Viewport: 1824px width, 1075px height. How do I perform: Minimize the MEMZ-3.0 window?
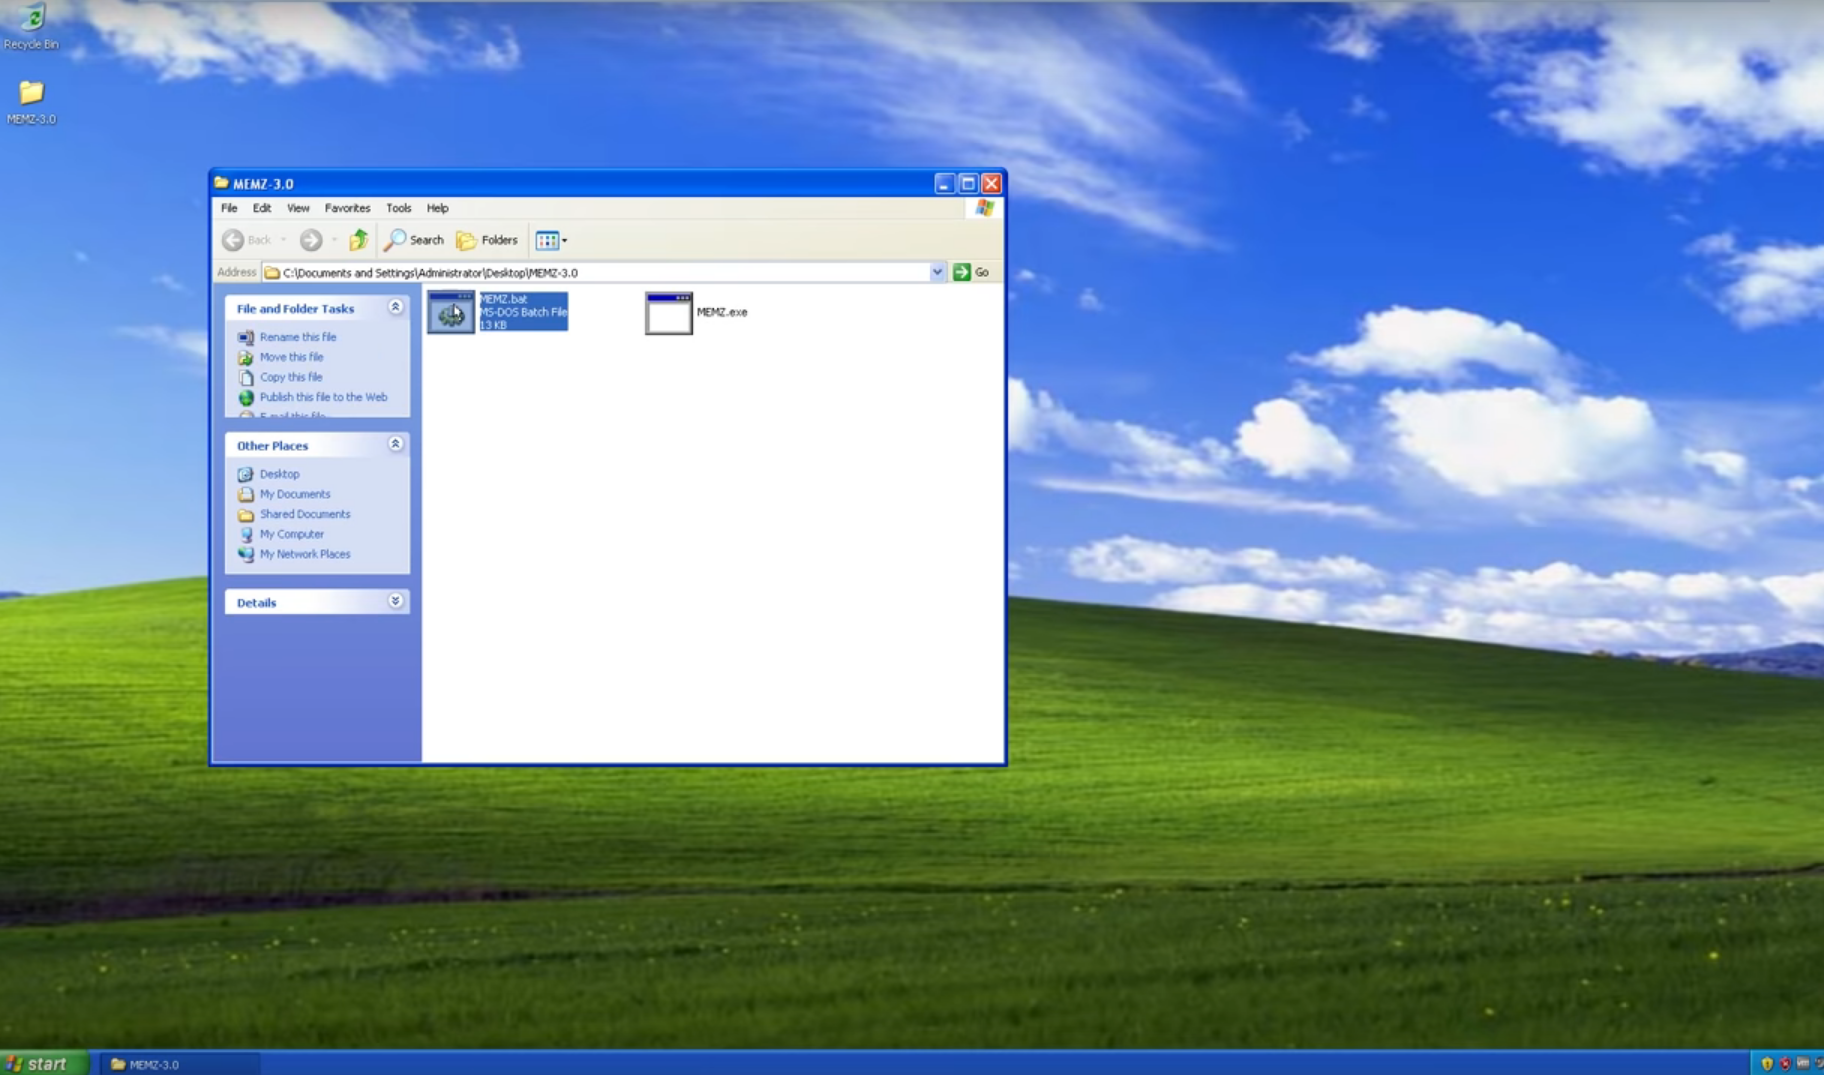click(x=945, y=184)
